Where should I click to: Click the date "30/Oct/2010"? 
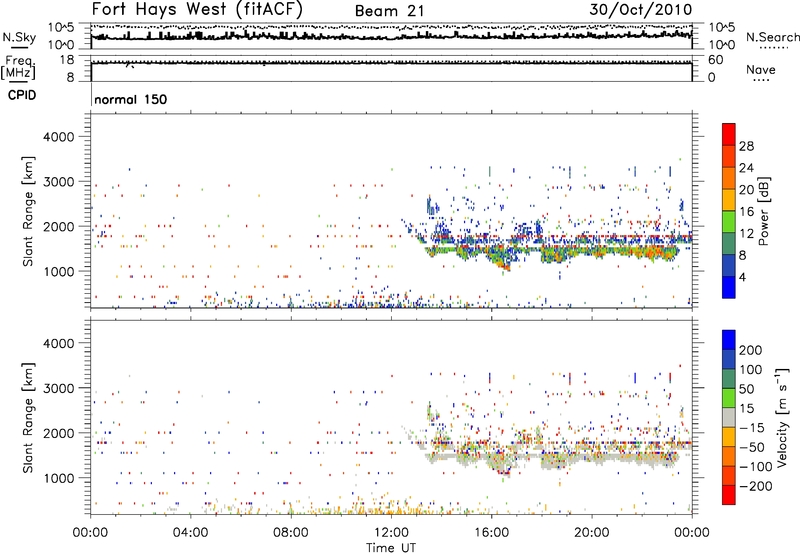click(641, 9)
